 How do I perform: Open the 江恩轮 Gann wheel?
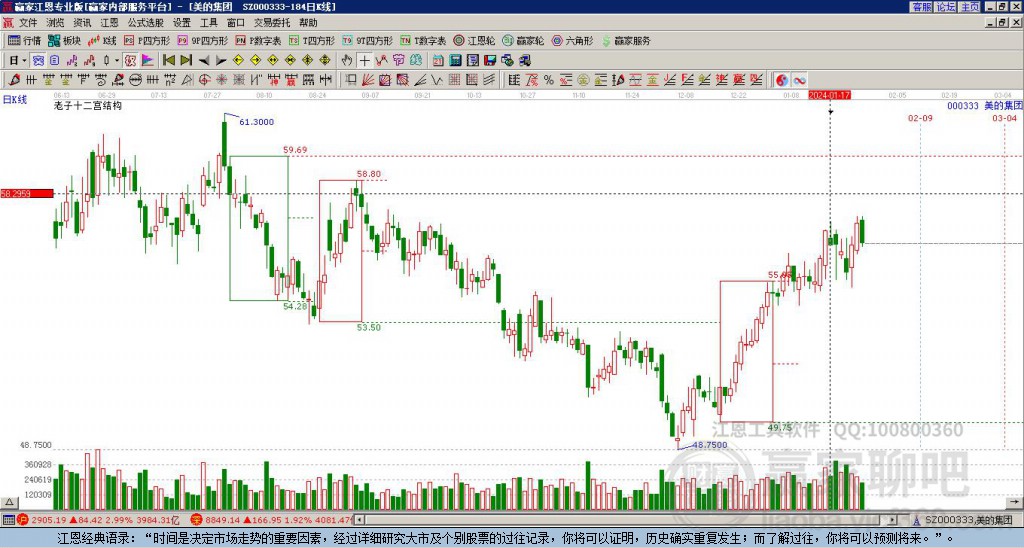[474, 40]
